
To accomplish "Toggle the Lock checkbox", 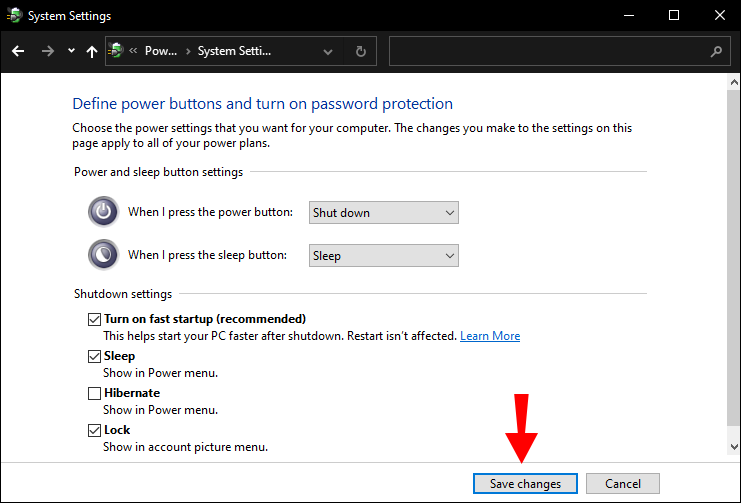I will pos(94,430).
